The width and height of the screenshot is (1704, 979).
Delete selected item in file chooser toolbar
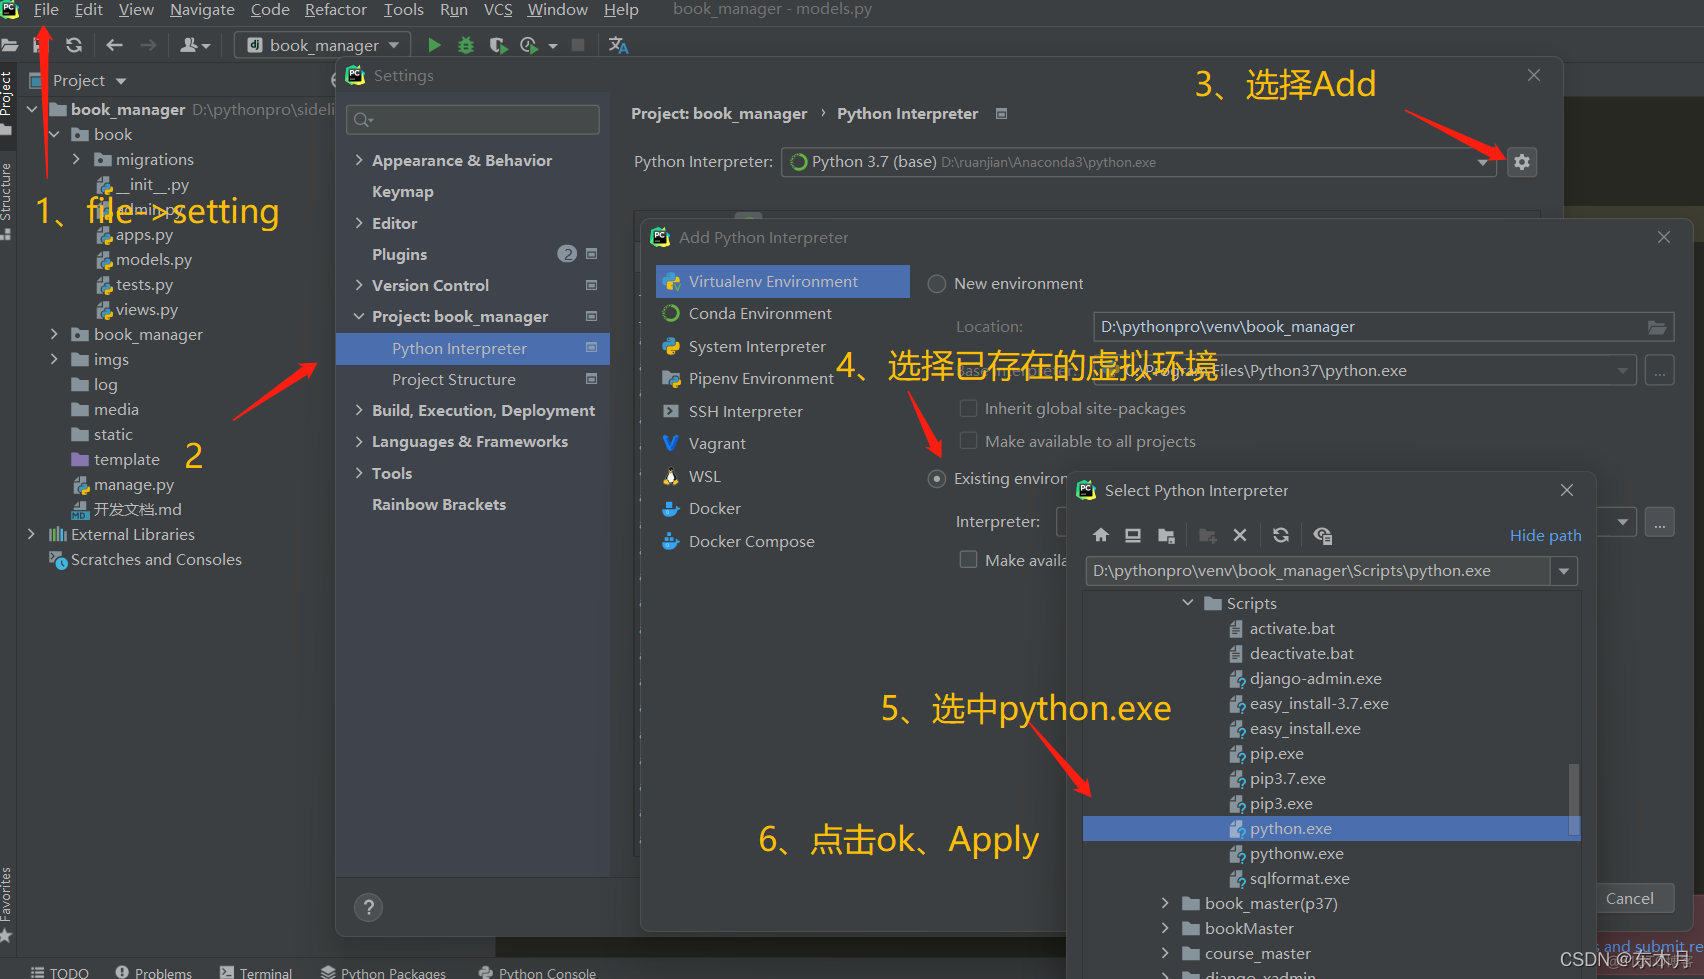click(1240, 535)
